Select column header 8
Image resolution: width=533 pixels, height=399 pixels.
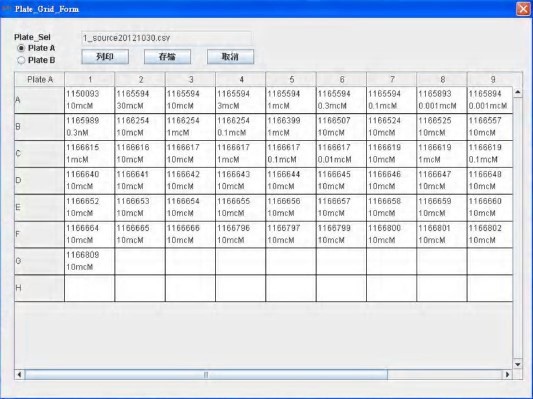442,80
